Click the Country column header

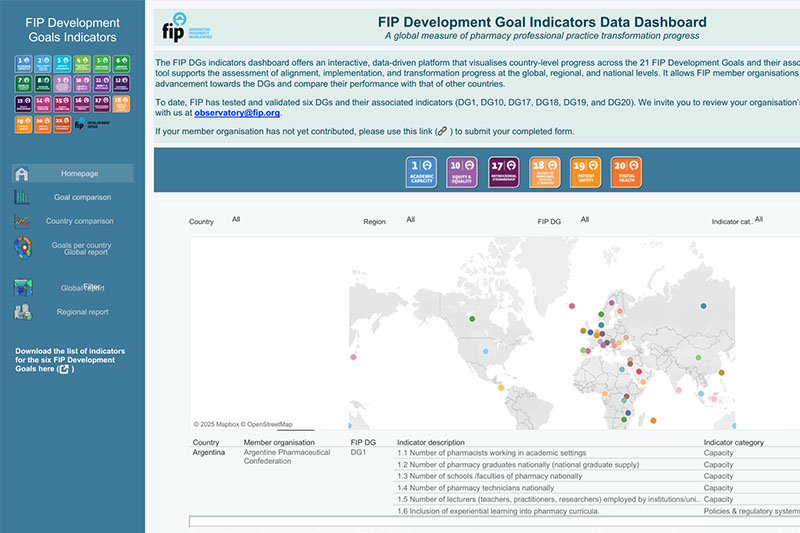tap(206, 442)
